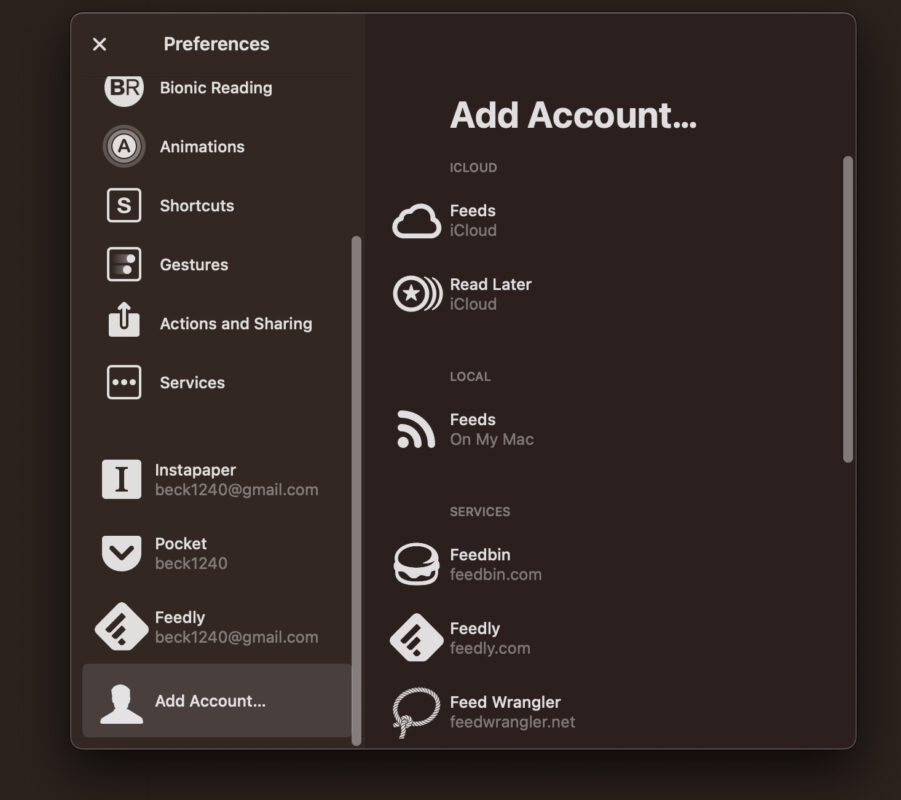
Task: Select Animations in the sidebar
Action: click(202, 147)
